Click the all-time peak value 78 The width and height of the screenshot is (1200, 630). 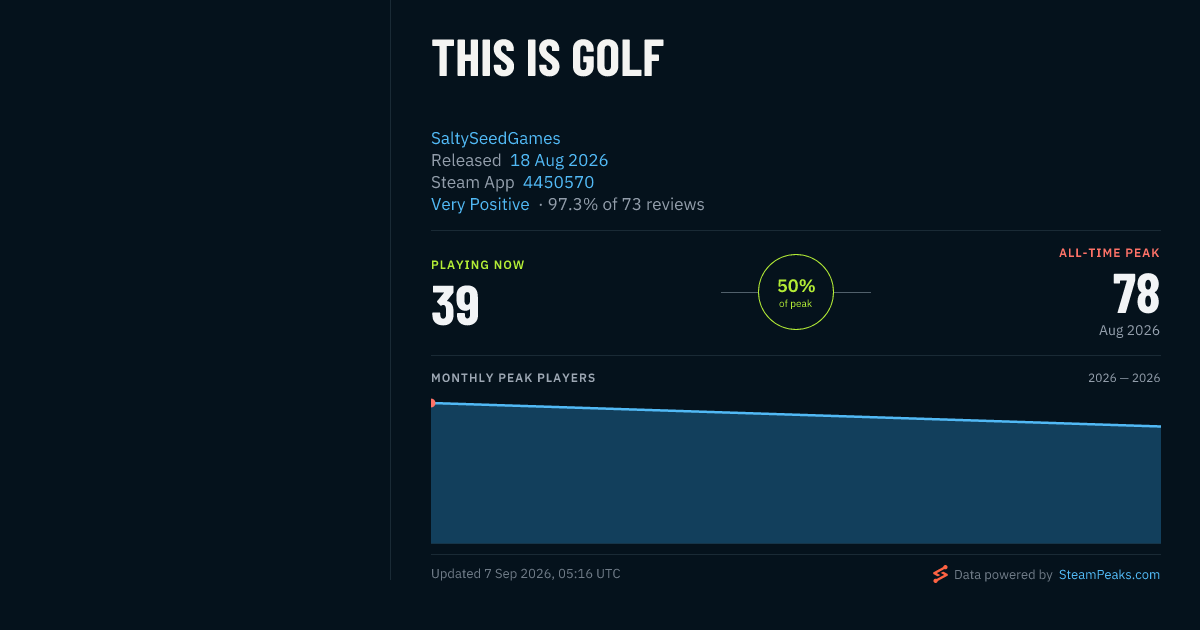coord(1136,294)
